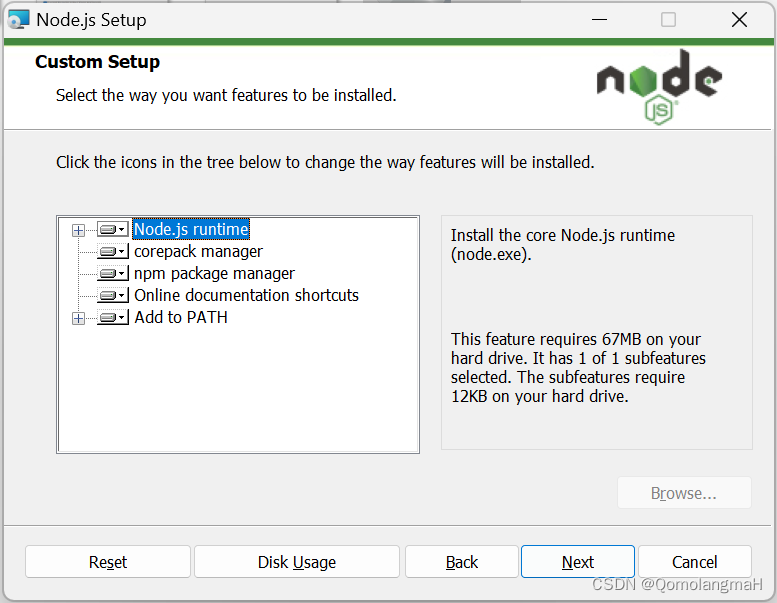Click the Reset button
The image size is (777, 603).
point(108,562)
